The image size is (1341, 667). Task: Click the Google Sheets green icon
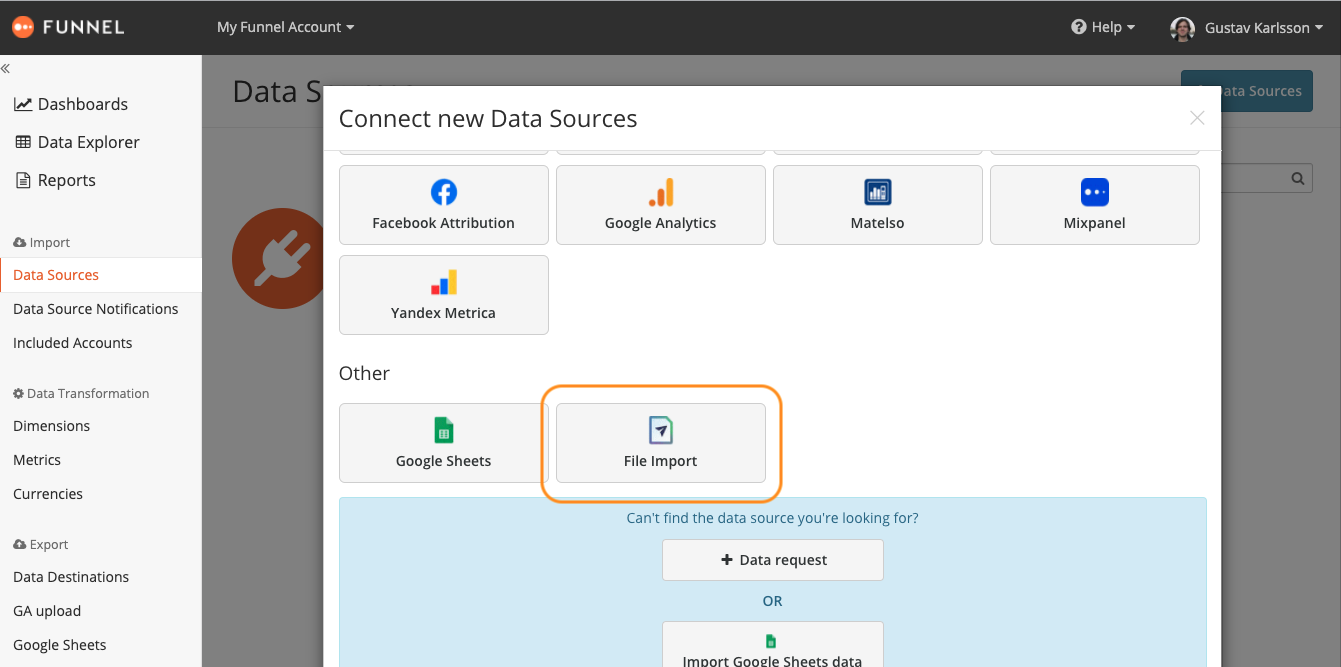tap(444, 430)
